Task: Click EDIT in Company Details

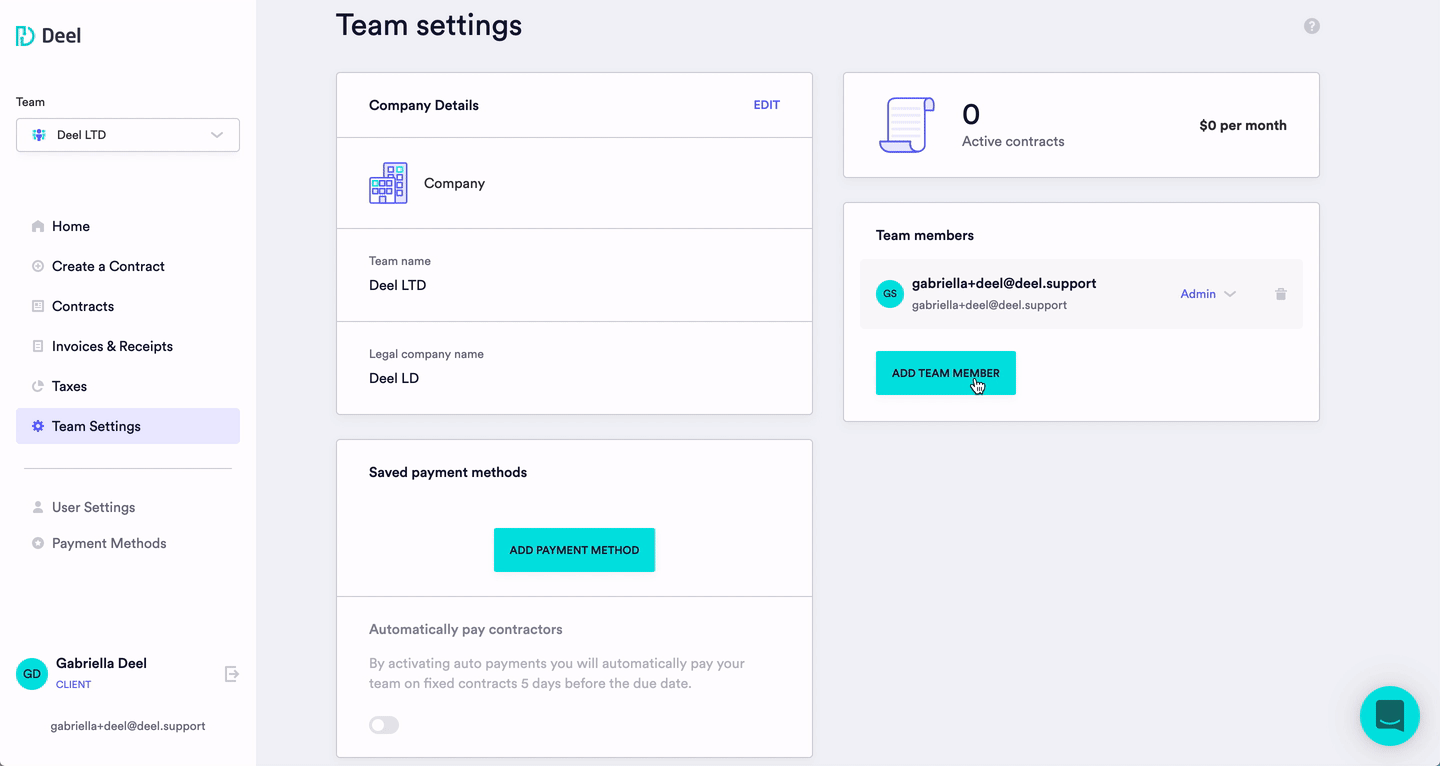Action: point(766,105)
